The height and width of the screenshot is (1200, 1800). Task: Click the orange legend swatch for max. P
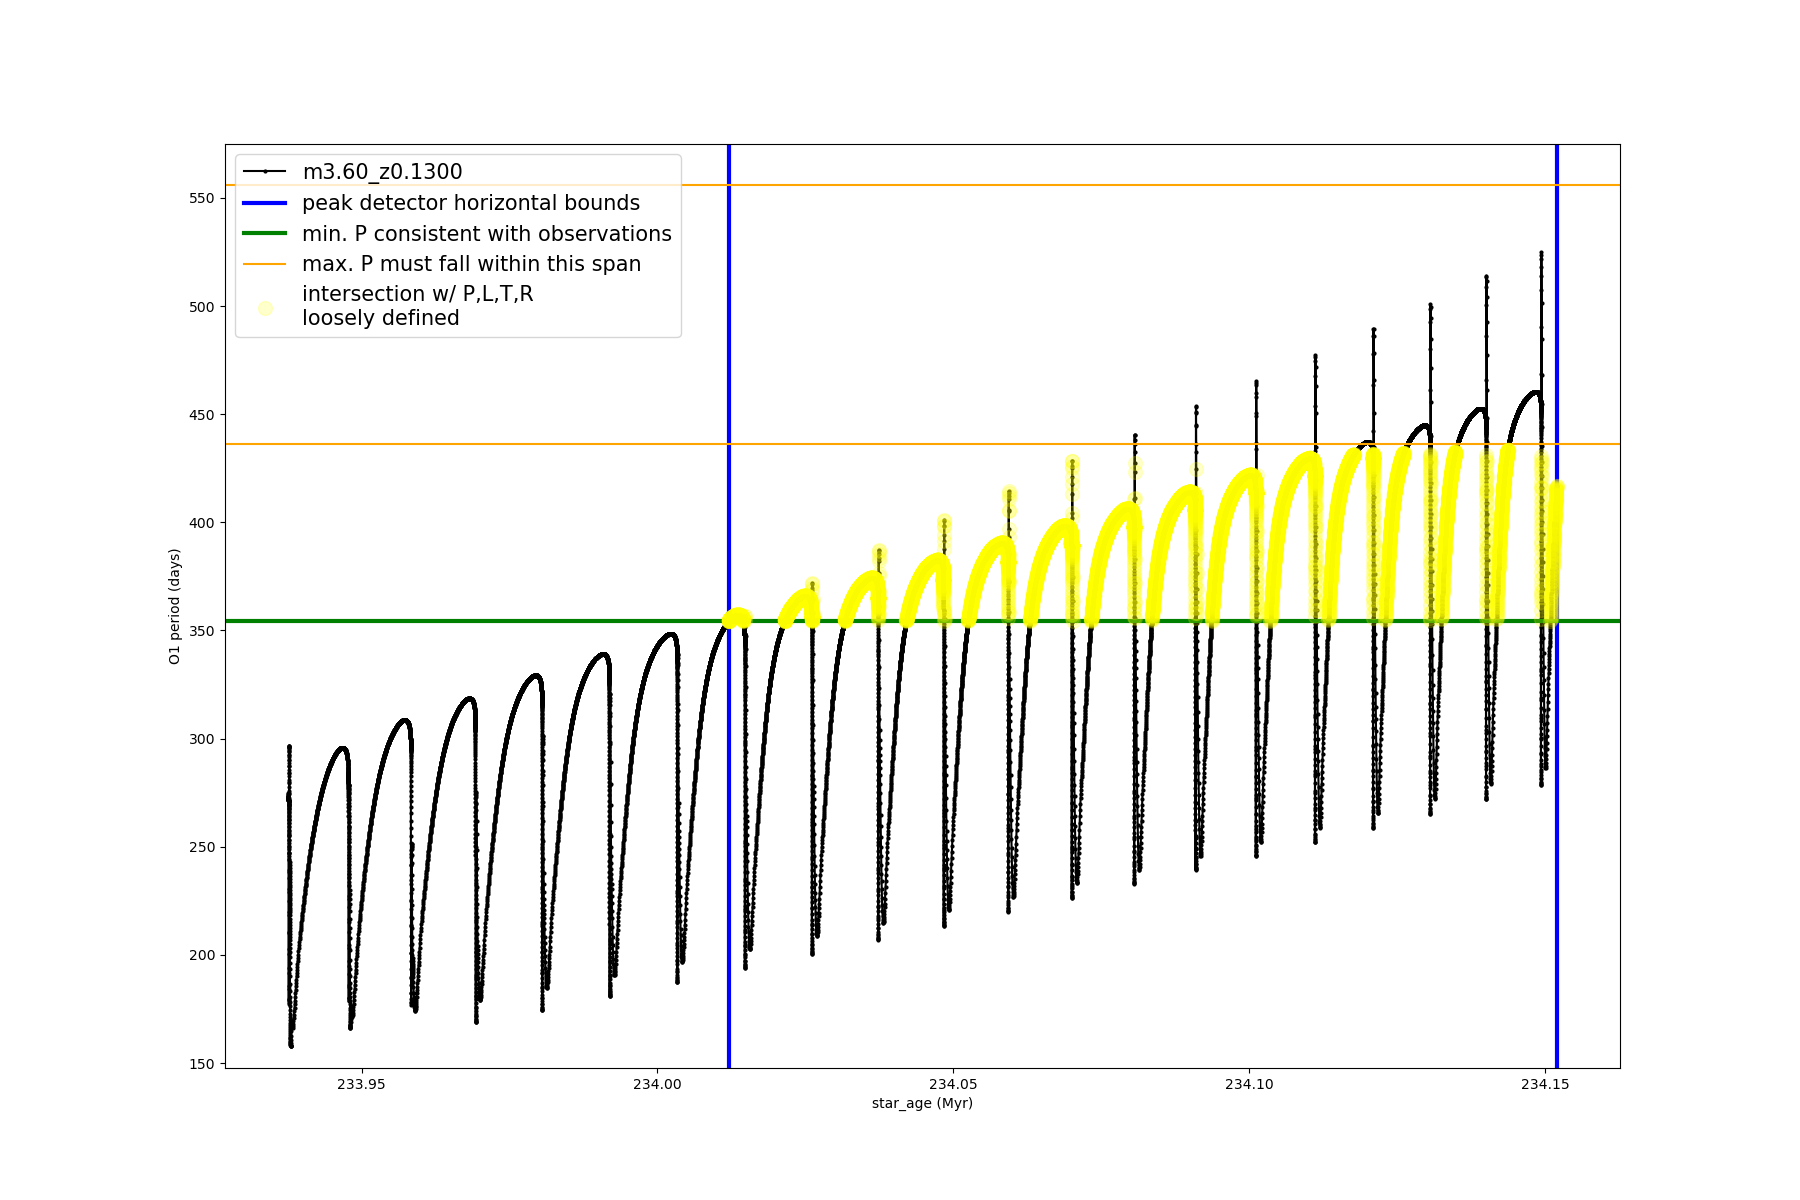click(265, 264)
